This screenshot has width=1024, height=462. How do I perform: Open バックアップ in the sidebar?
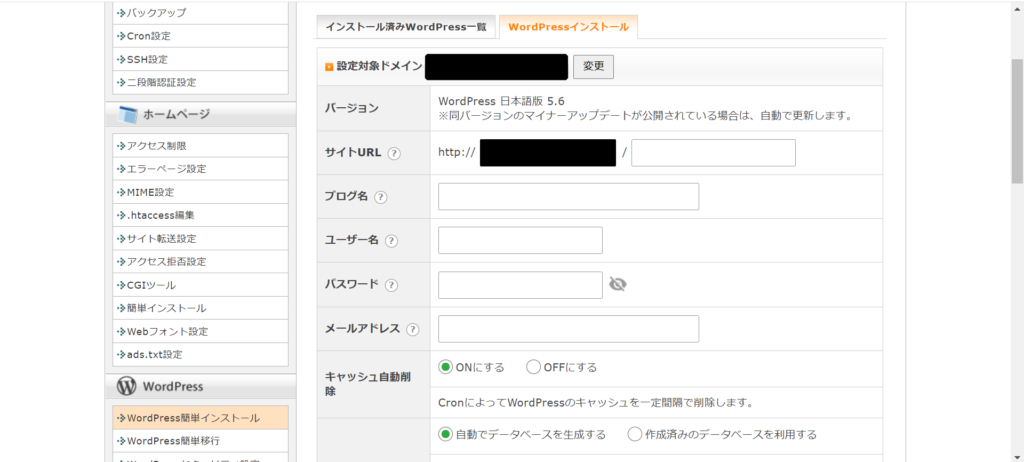(200, 12)
